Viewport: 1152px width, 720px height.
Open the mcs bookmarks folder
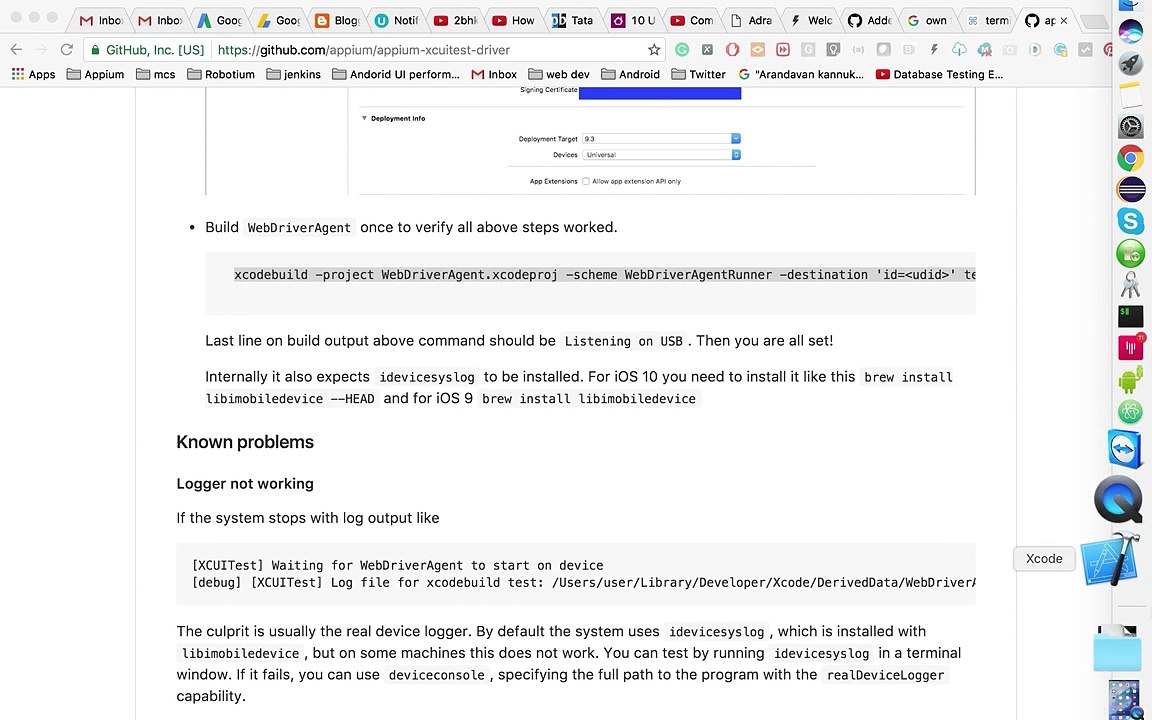click(155, 74)
